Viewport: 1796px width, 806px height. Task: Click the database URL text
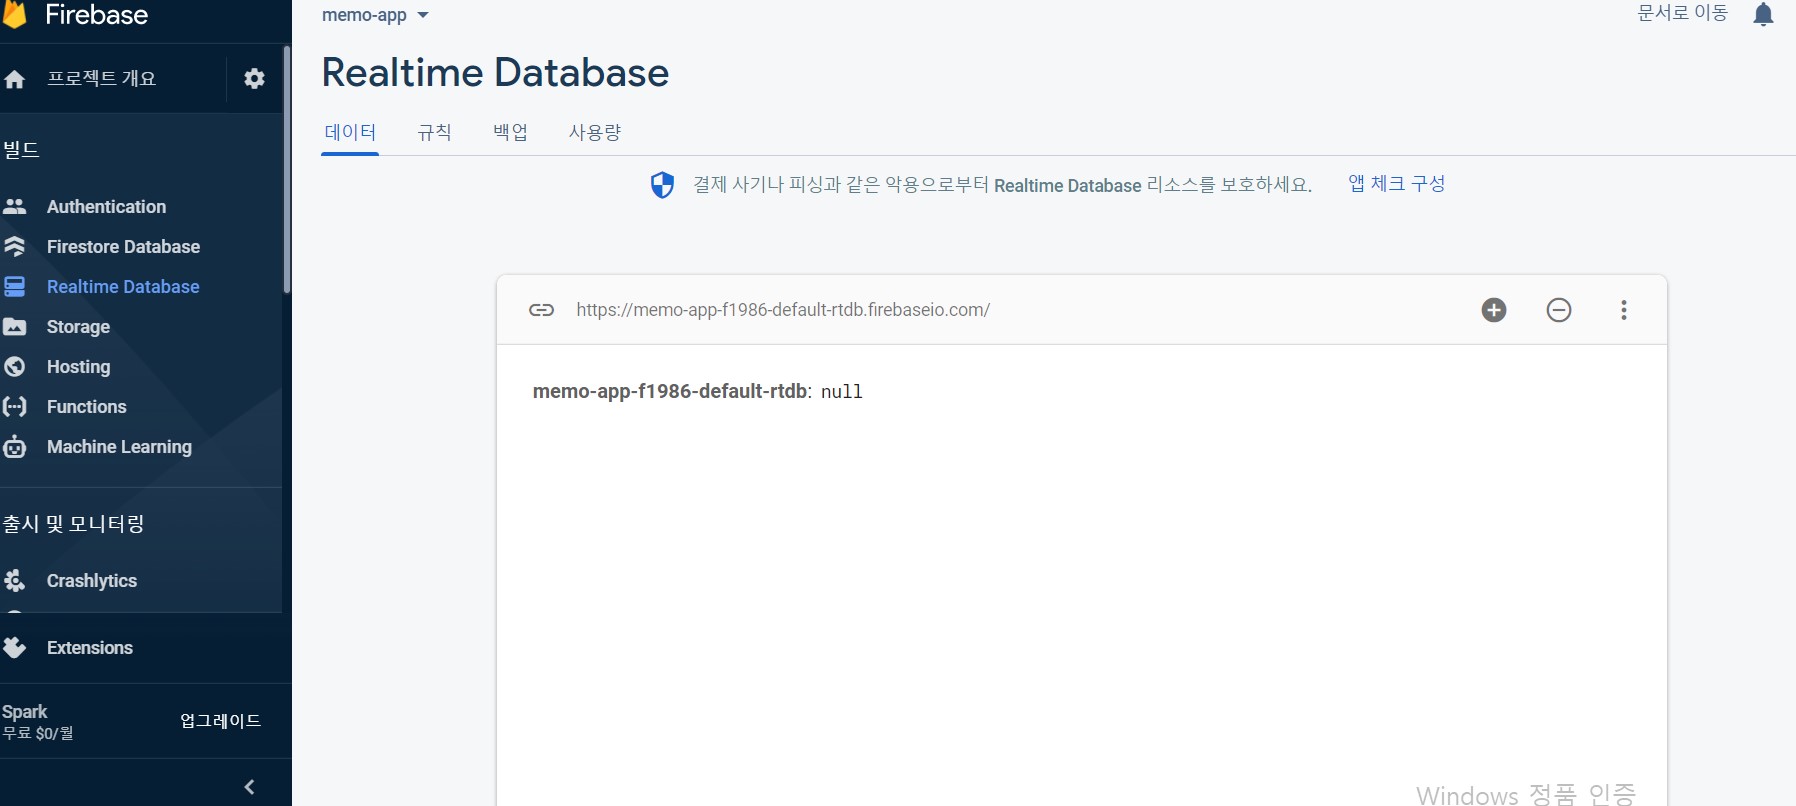click(x=783, y=310)
